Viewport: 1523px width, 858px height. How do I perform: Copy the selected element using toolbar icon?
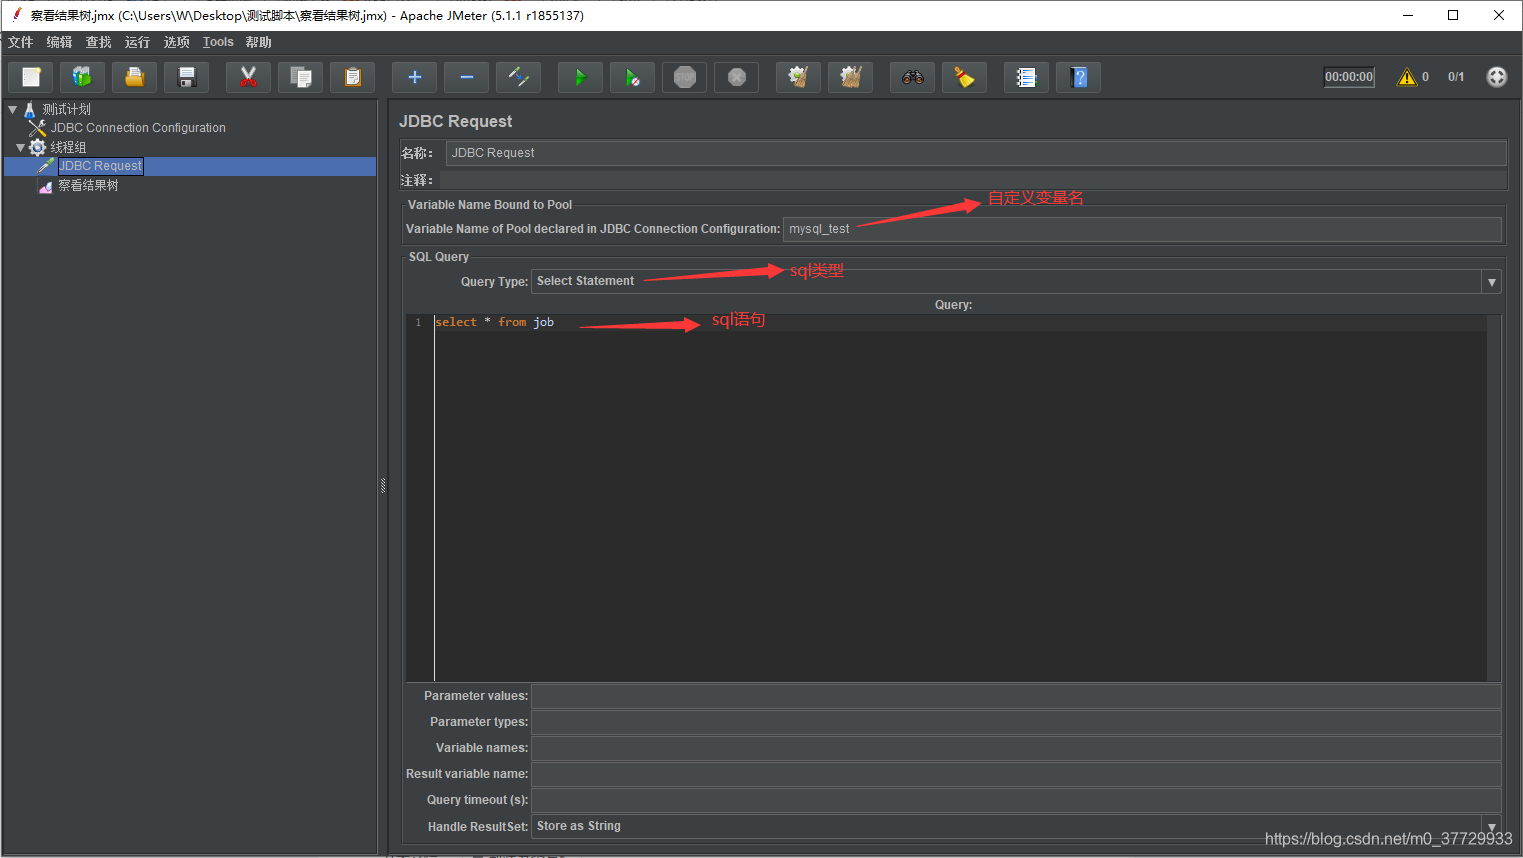tap(300, 76)
